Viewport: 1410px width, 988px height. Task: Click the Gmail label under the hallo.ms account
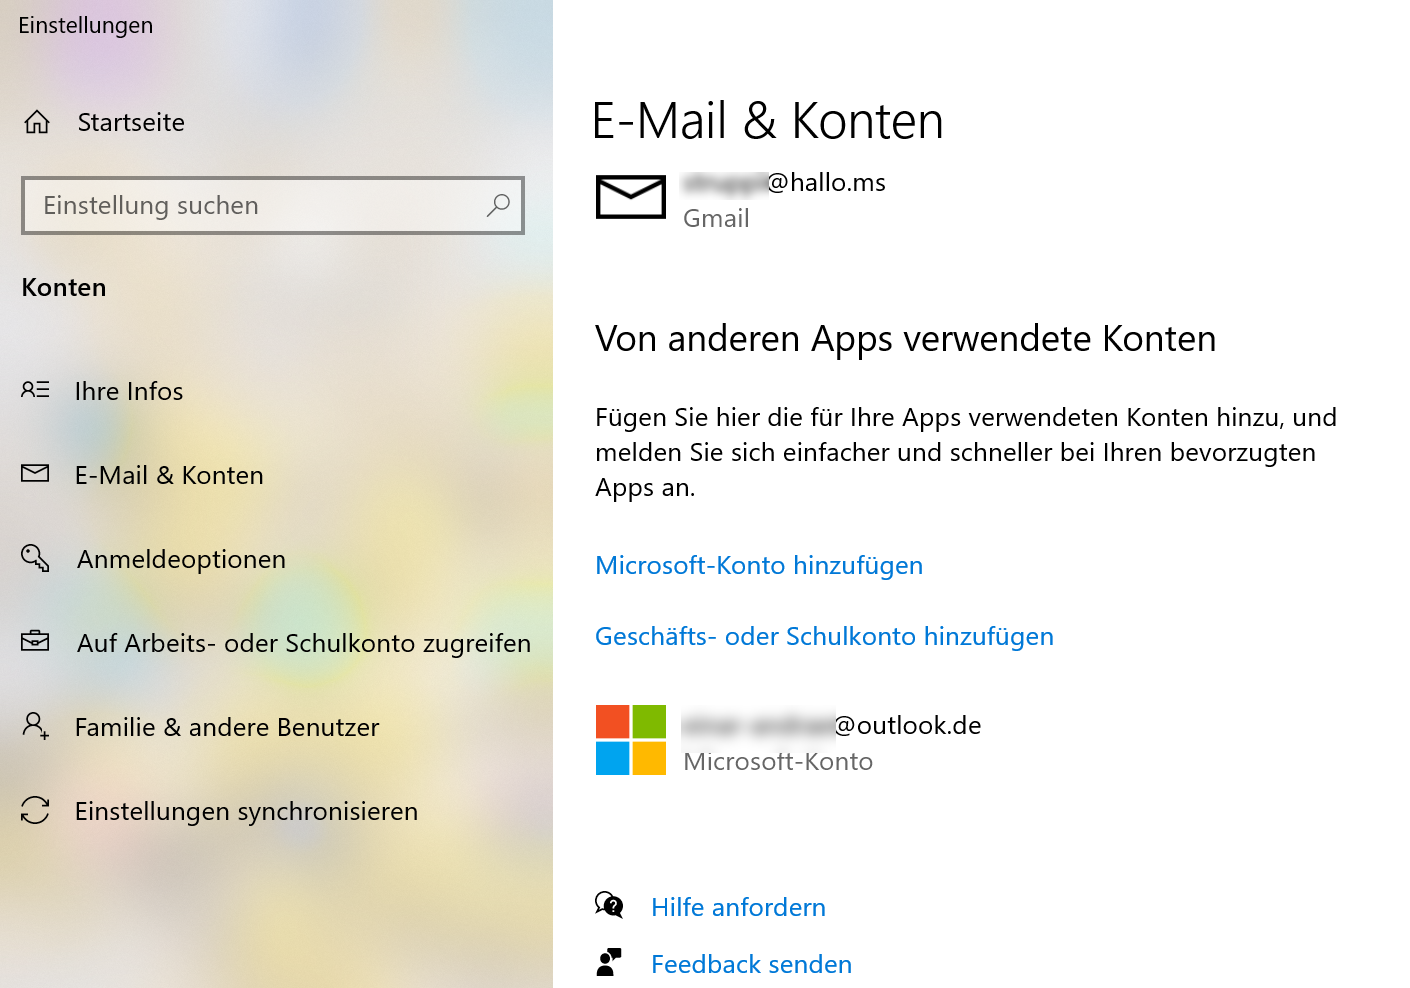pos(716,218)
